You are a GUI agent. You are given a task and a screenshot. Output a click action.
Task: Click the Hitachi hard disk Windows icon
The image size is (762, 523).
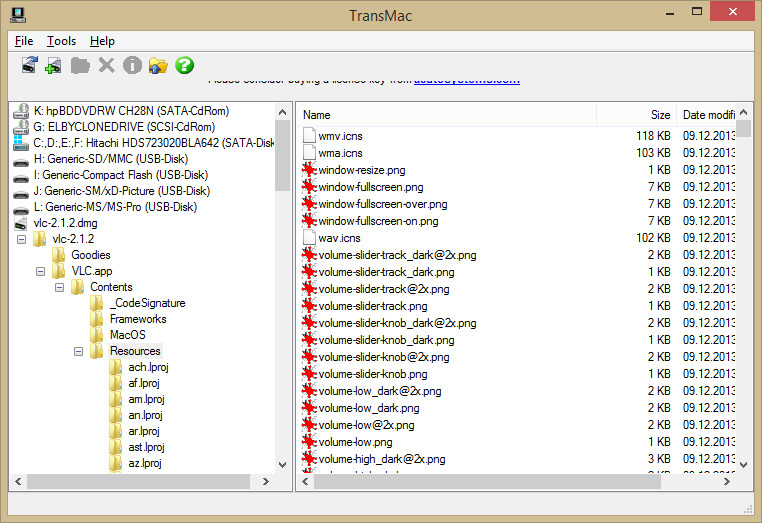tap(21, 143)
